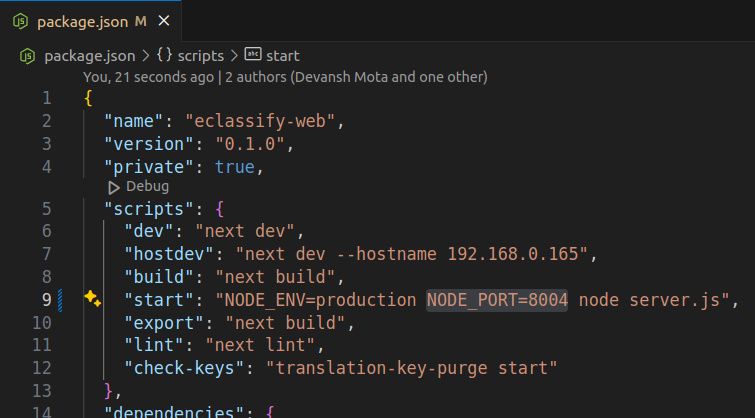Click the Debug code lens above scripts

pyautogui.click(x=147, y=187)
